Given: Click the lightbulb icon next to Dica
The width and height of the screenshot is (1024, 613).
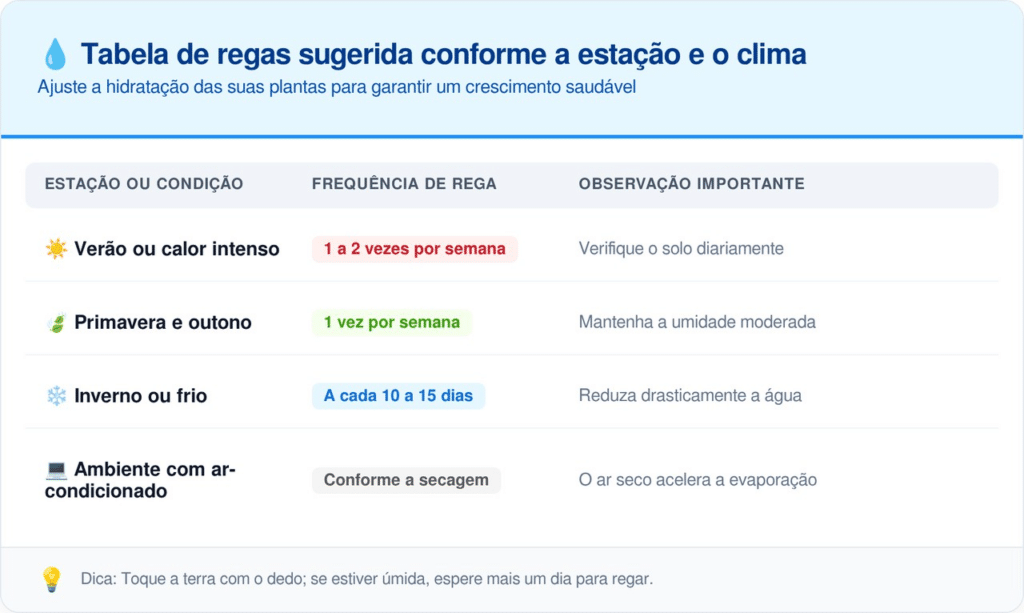Looking at the screenshot, I should coord(51,579).
